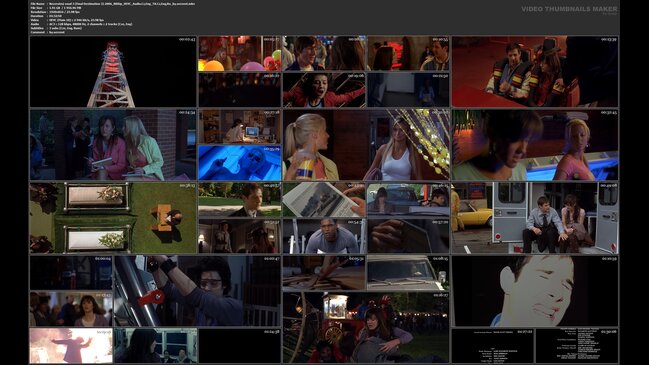Click the carnival popcorn cart scene thumbnail
This screenshot has width=649, height=365.
[x=366, y=327]
